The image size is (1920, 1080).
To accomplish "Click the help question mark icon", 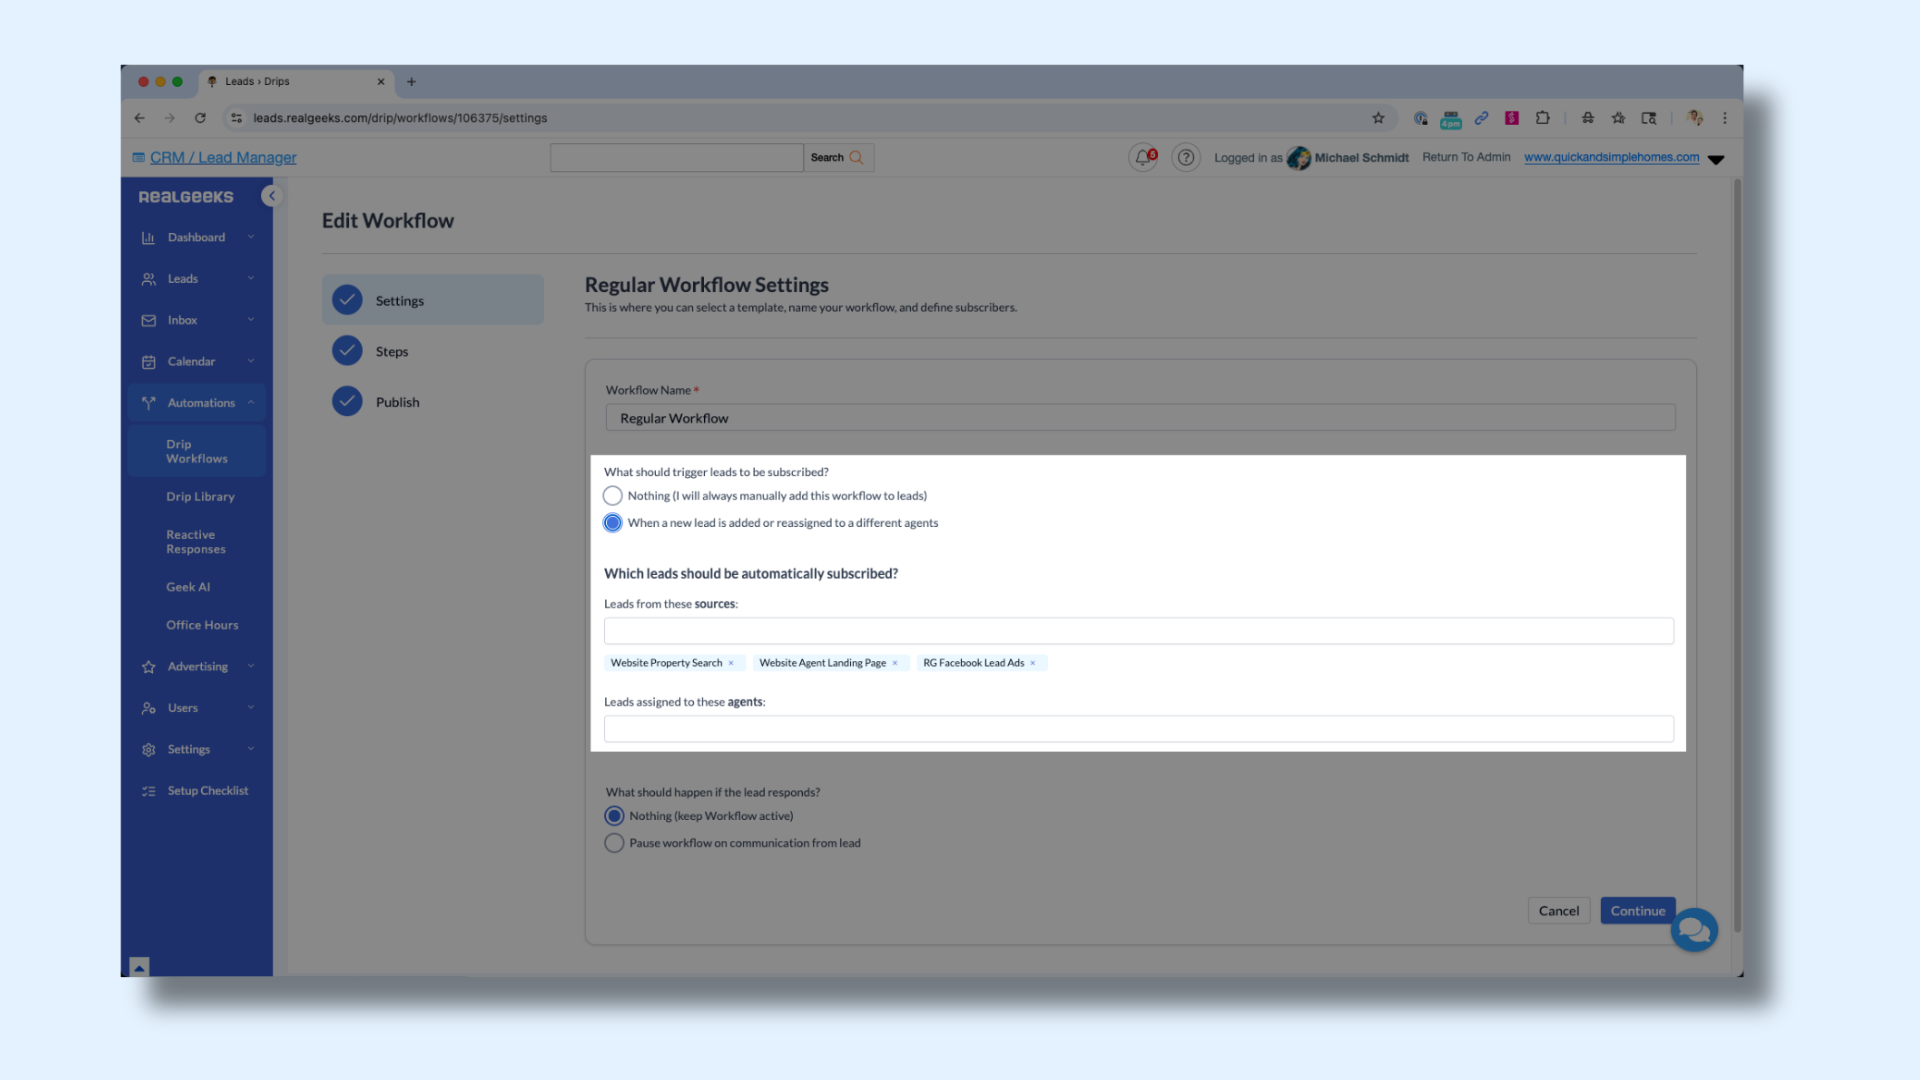I will (1185, 157).
